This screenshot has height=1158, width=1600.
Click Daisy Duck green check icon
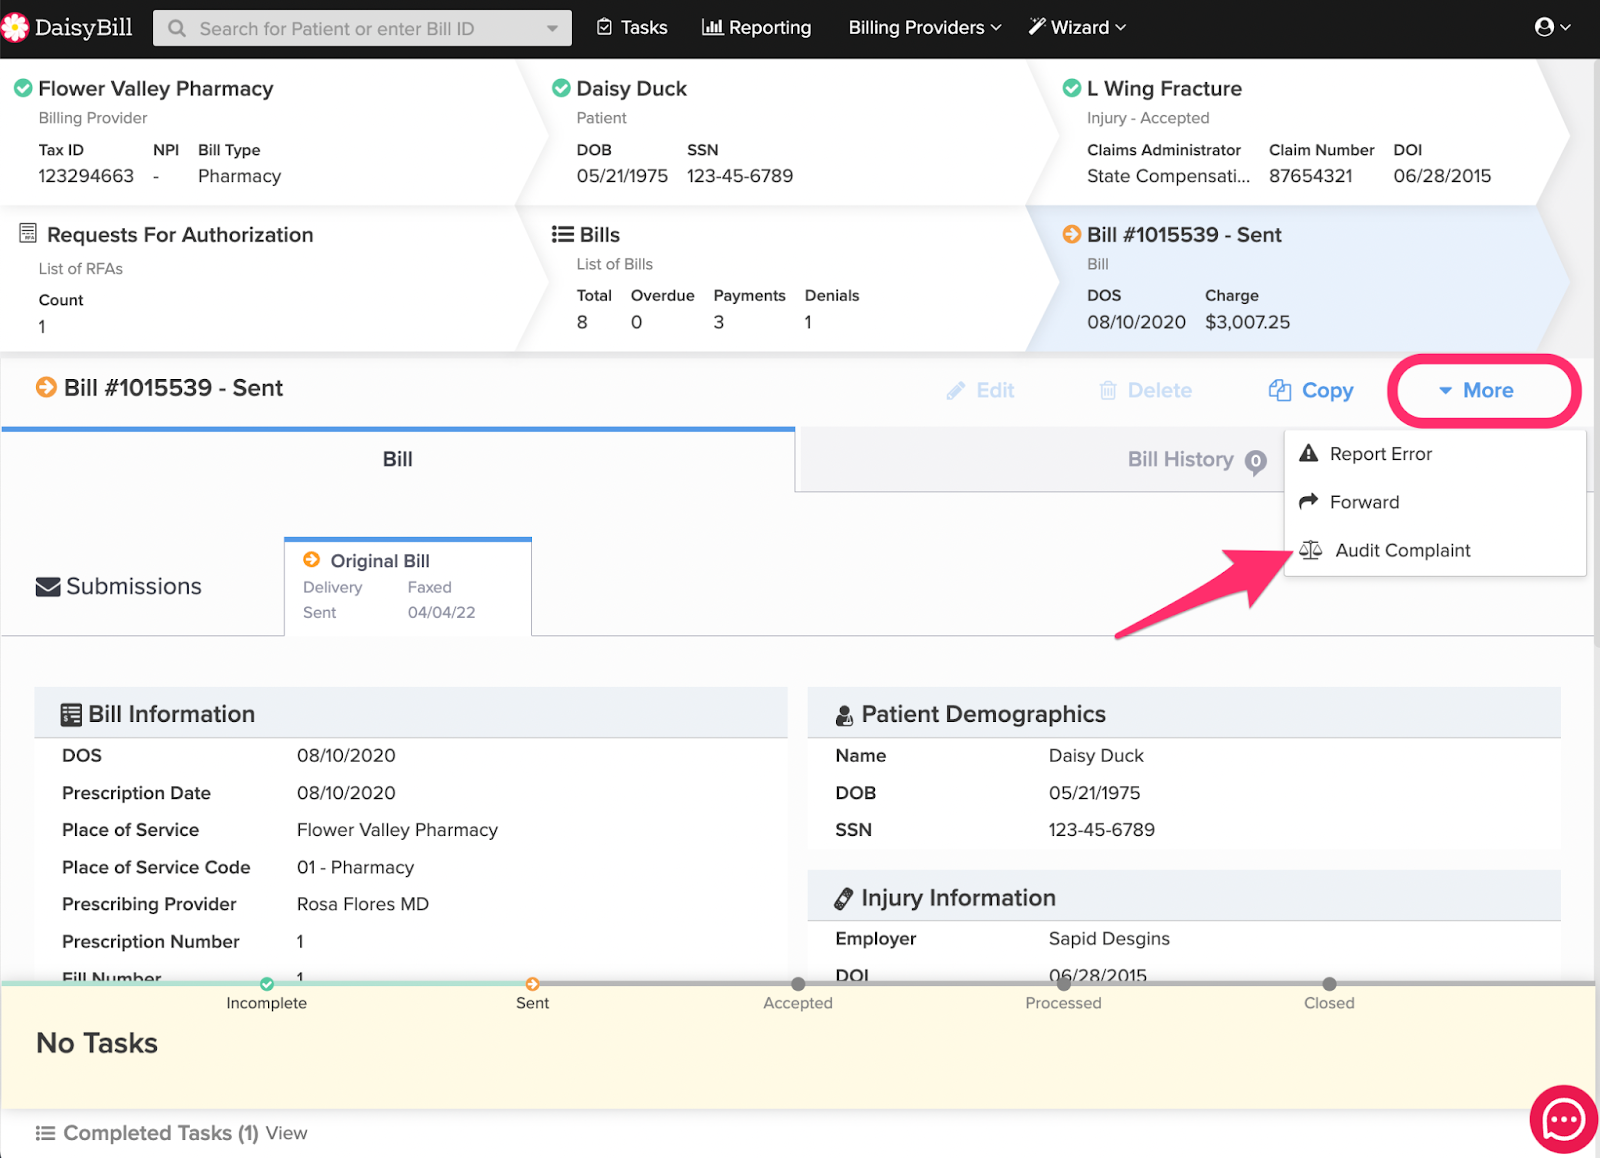pyautogui.click(x=561, y=88)
